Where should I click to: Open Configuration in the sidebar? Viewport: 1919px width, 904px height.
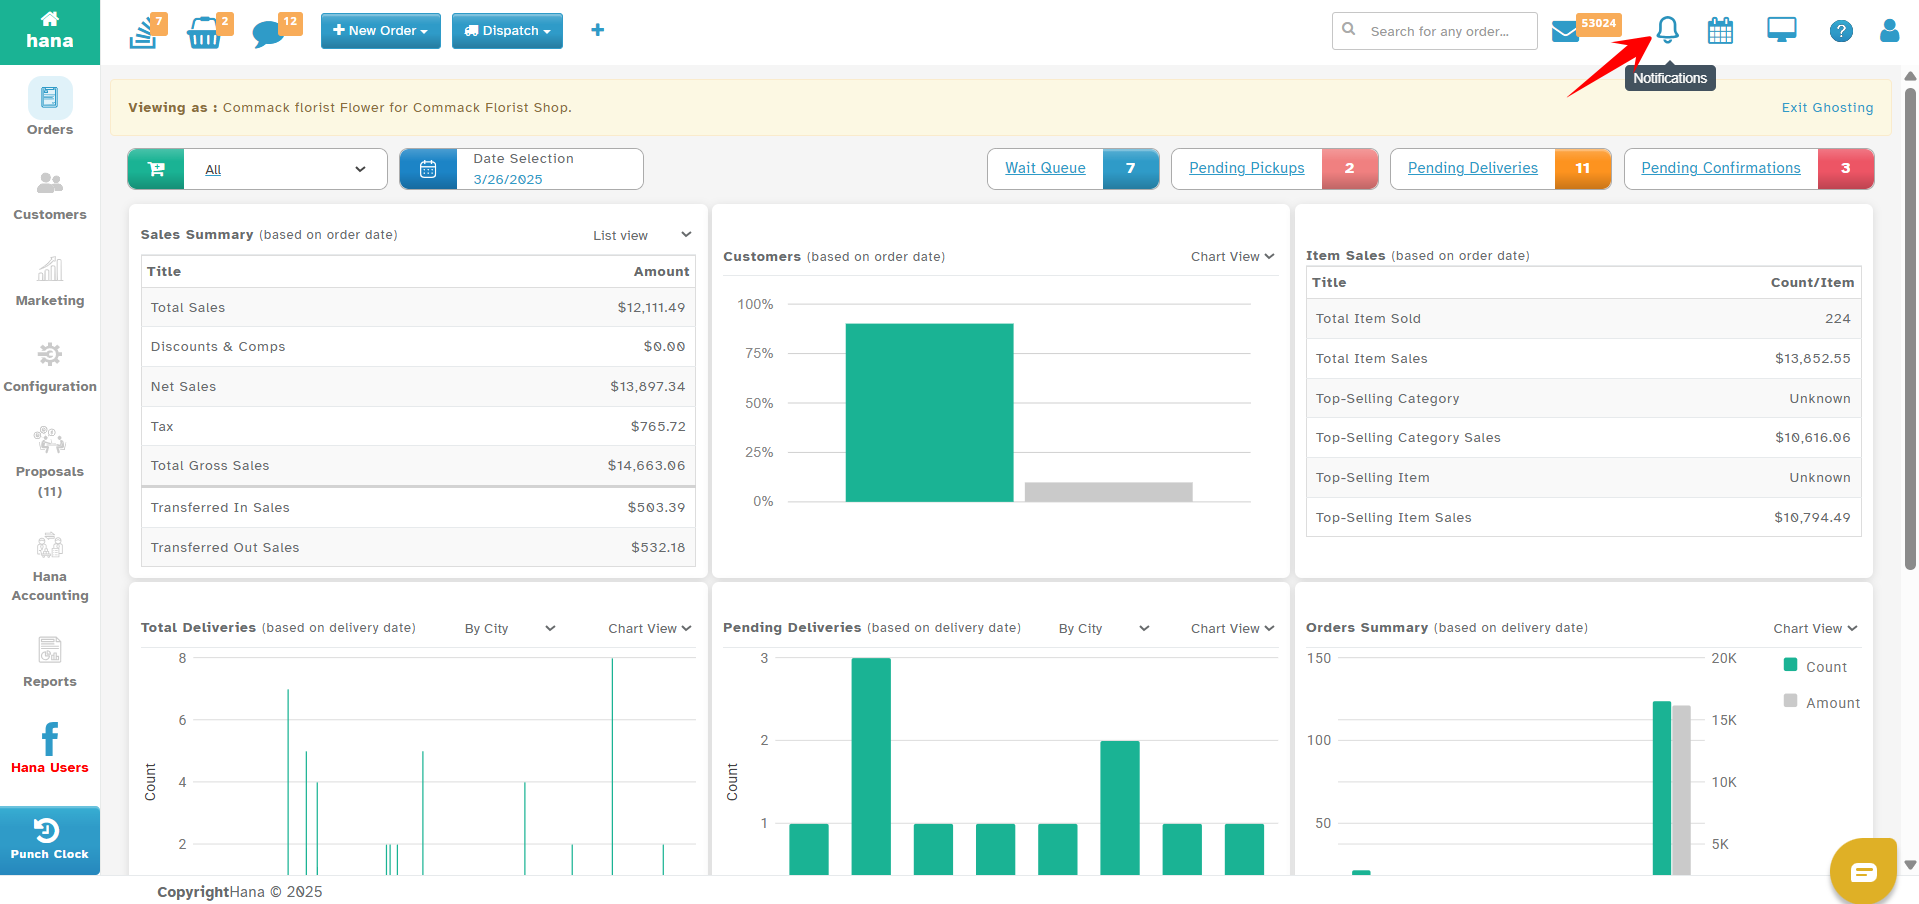(50, 368)
